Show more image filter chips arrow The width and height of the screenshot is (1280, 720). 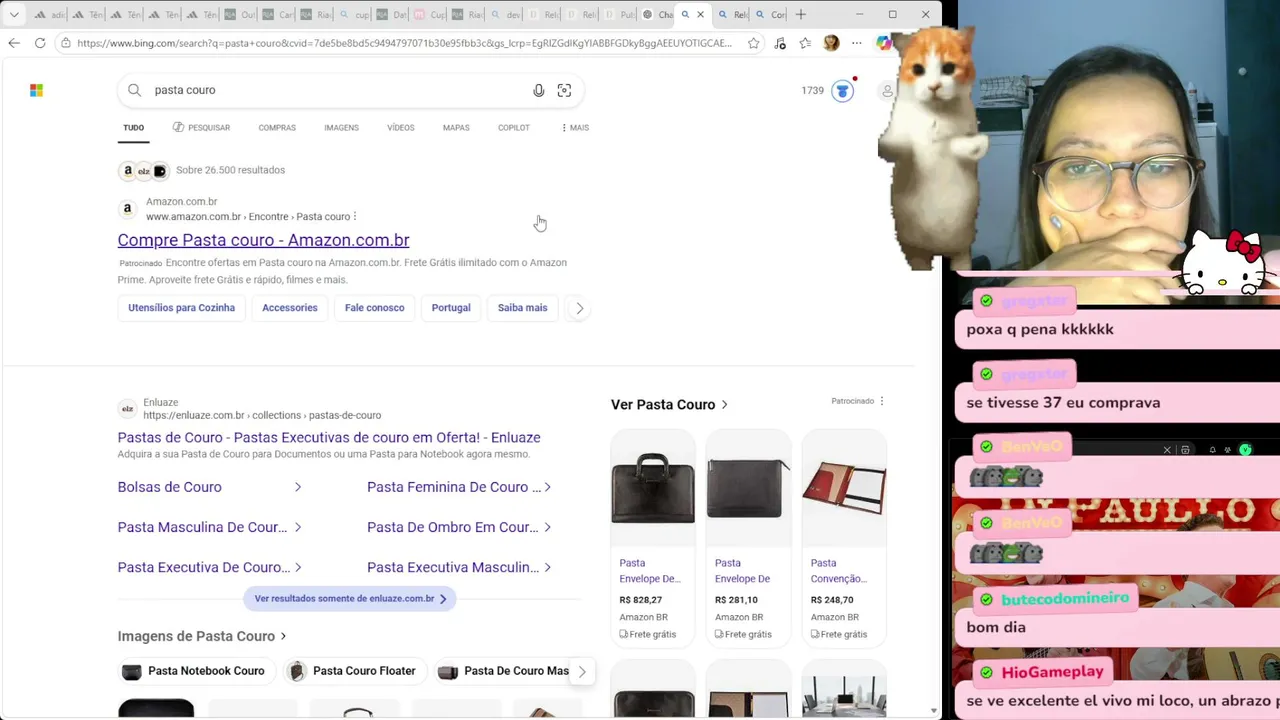click(582, 671)
